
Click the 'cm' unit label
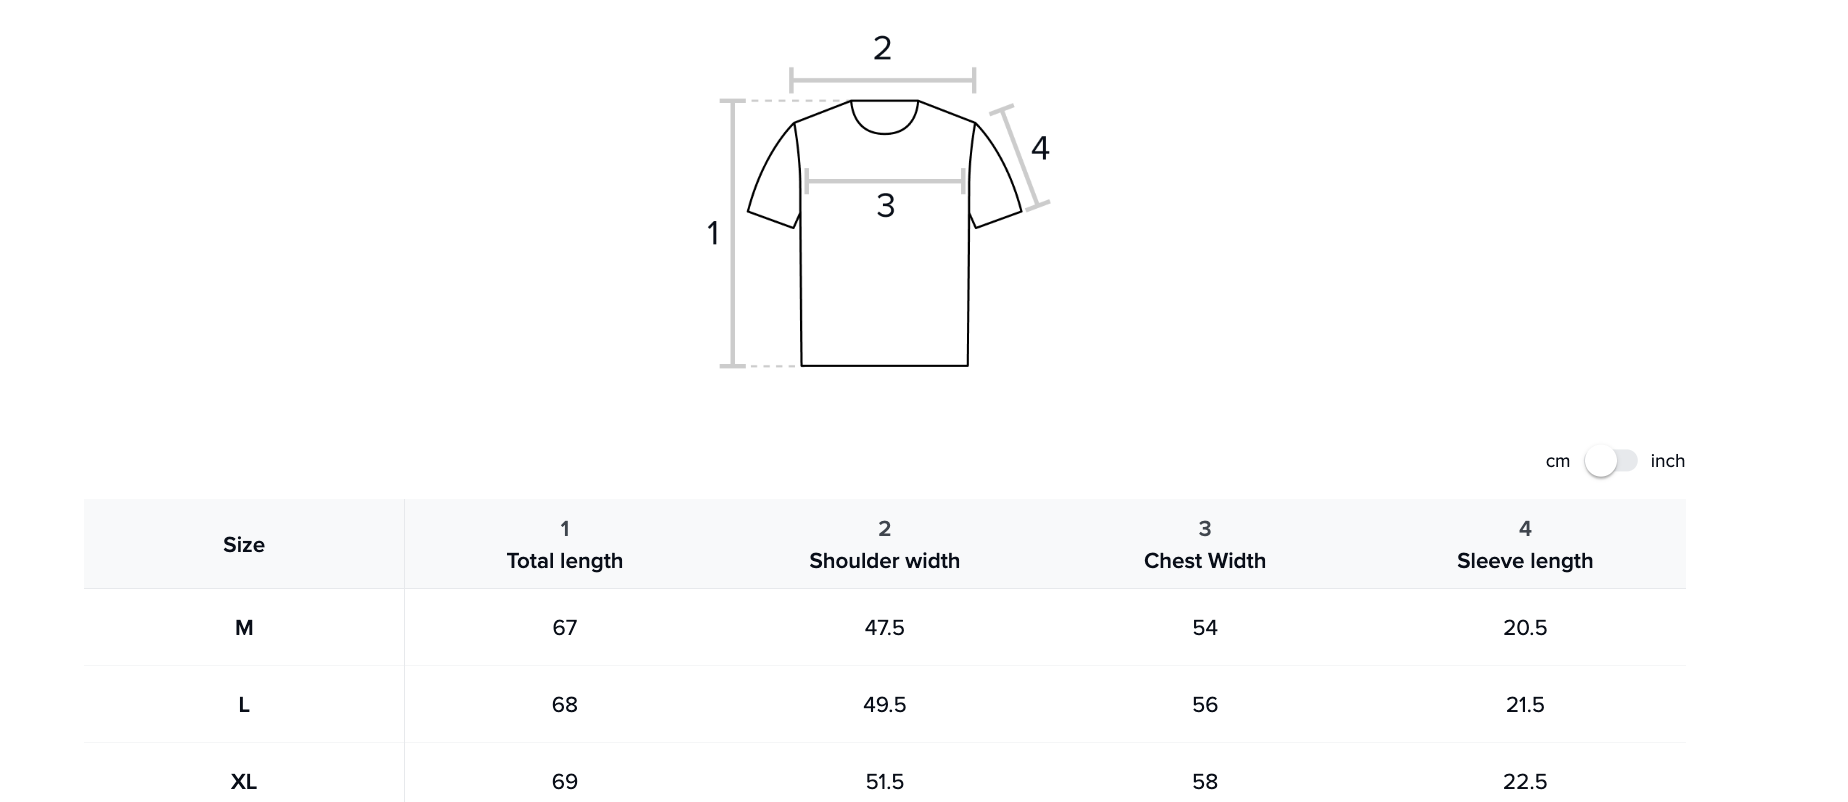point(1557,461)
